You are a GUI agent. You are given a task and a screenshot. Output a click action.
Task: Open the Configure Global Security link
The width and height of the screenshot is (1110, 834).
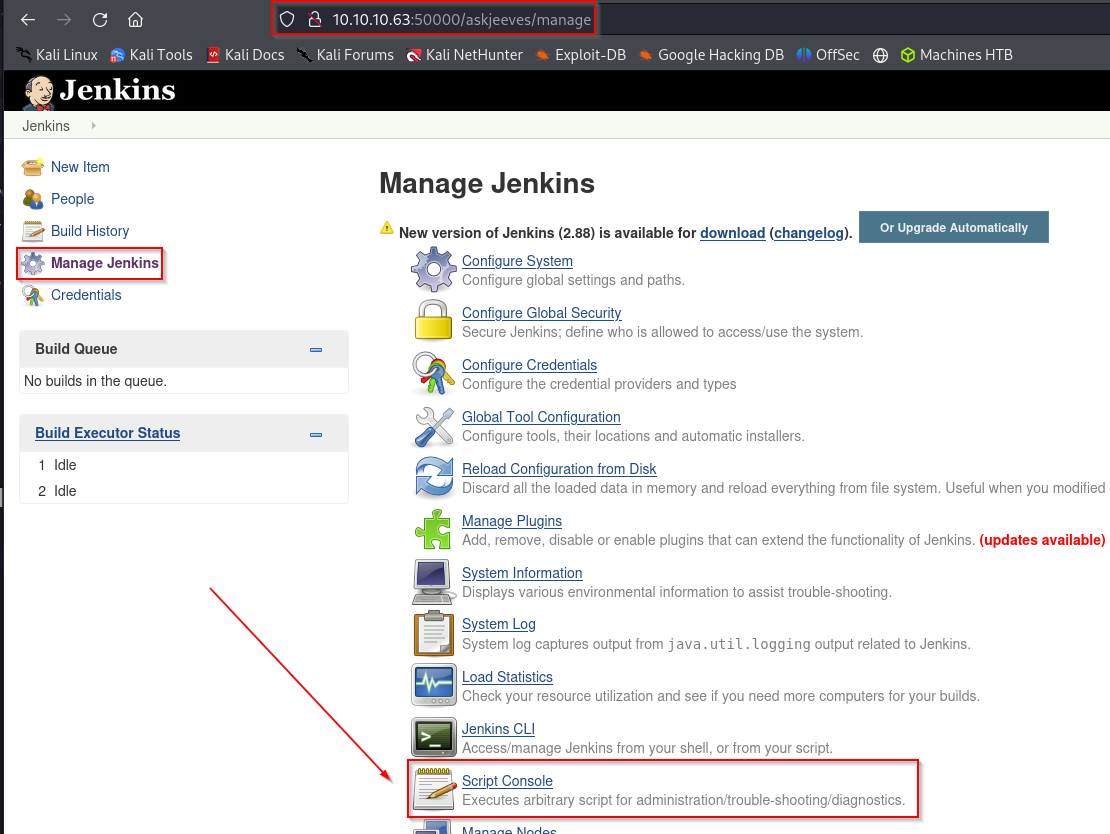[542, 313]
